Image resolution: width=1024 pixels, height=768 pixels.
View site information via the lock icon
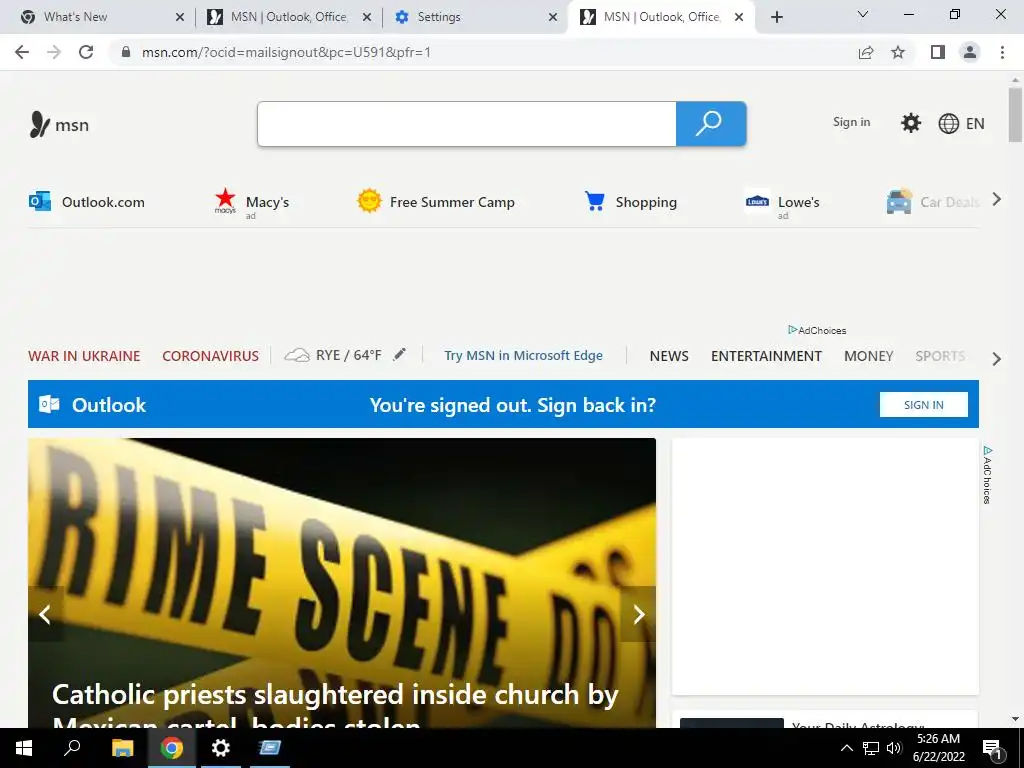tap(126, 52)
